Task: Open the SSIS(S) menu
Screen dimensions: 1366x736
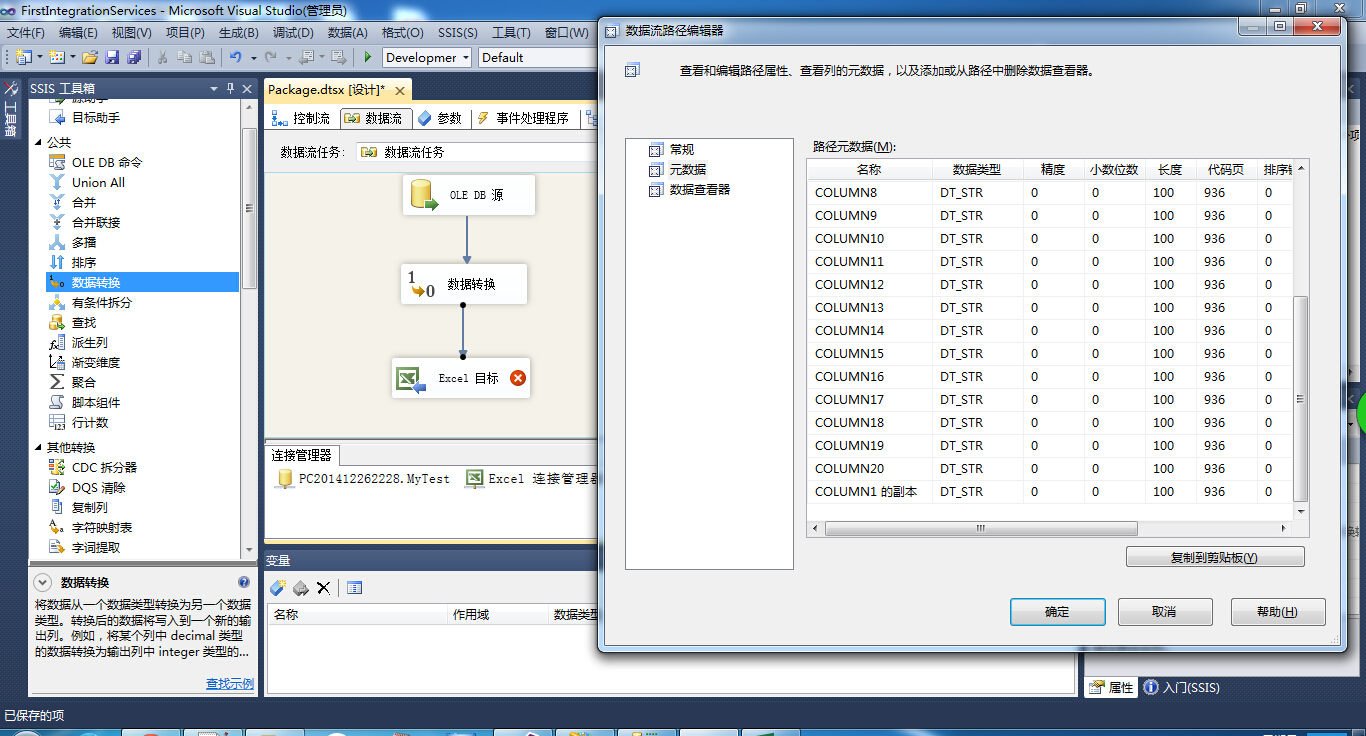Action: click(457, 33)
